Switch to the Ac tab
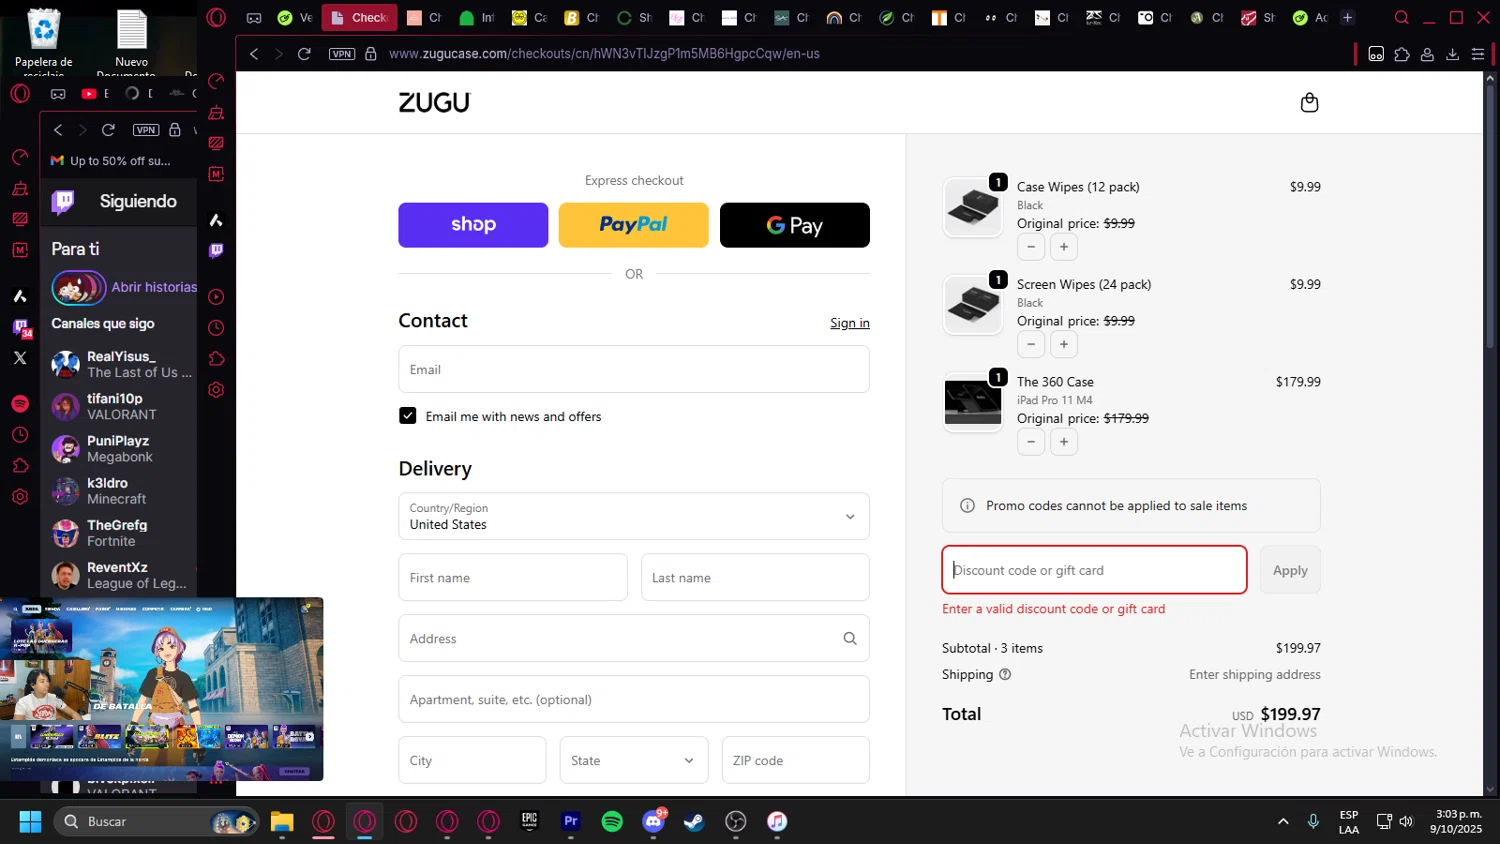Image resolution: width=1500 pixels, height=844 pixels. click(x=1310, y=17)
